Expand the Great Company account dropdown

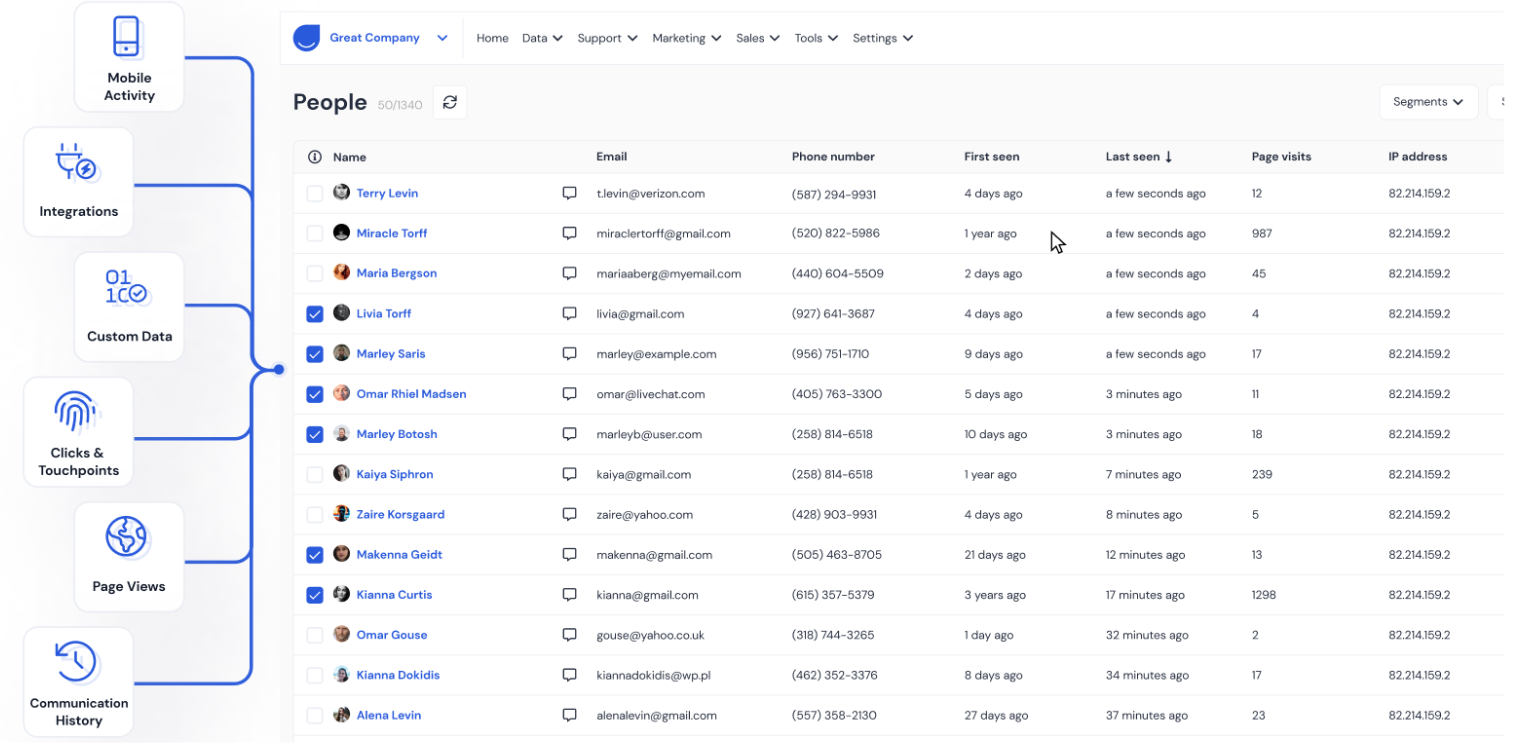tap(442, 38)
